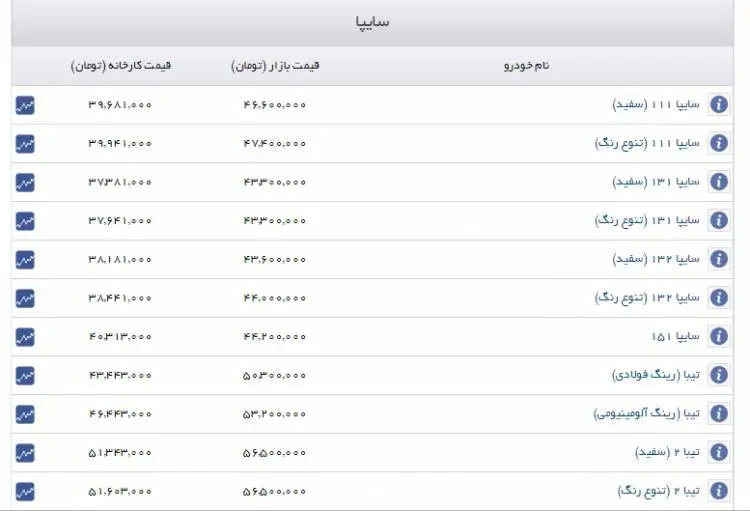Show price chart for تیبا ۲ (تنوع رنگ)
Viewport: 750px width, 511px height.
click(x=25, y=492)
